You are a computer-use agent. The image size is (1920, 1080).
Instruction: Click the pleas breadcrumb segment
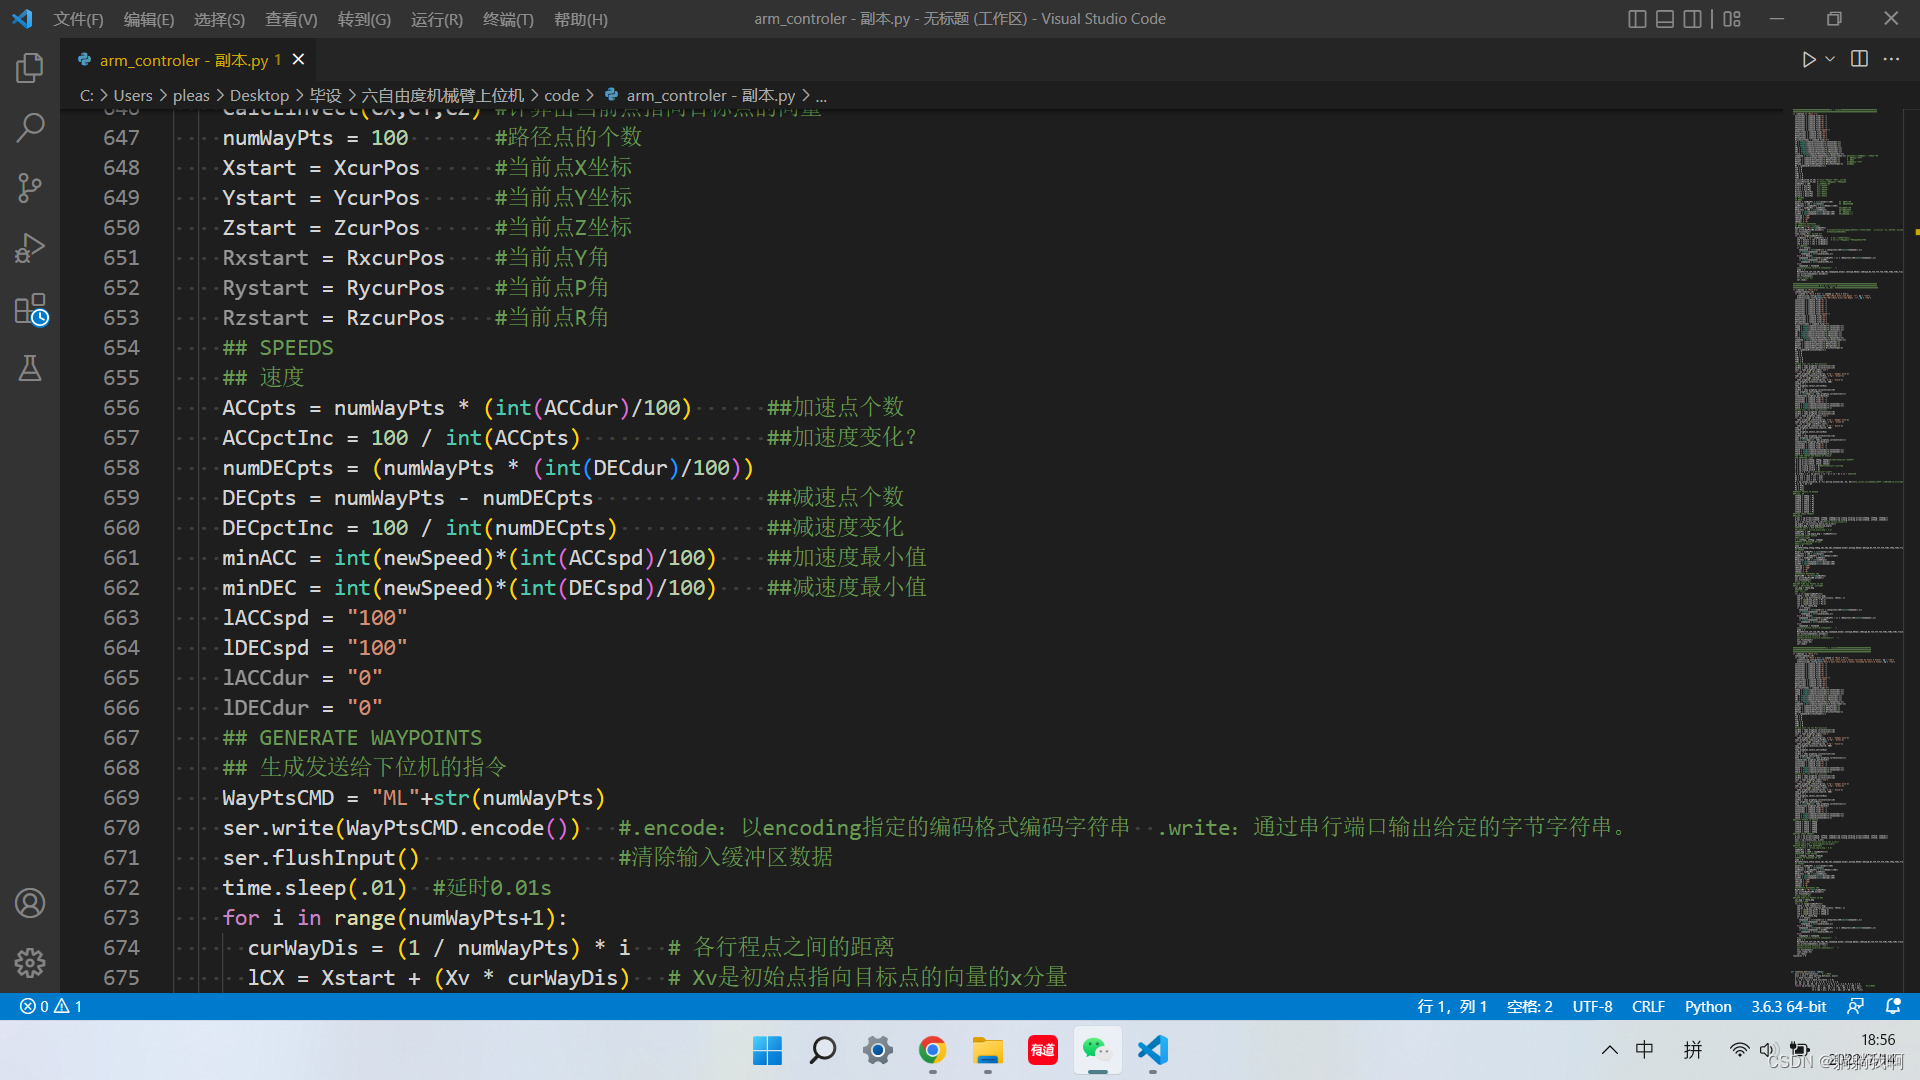191,95
